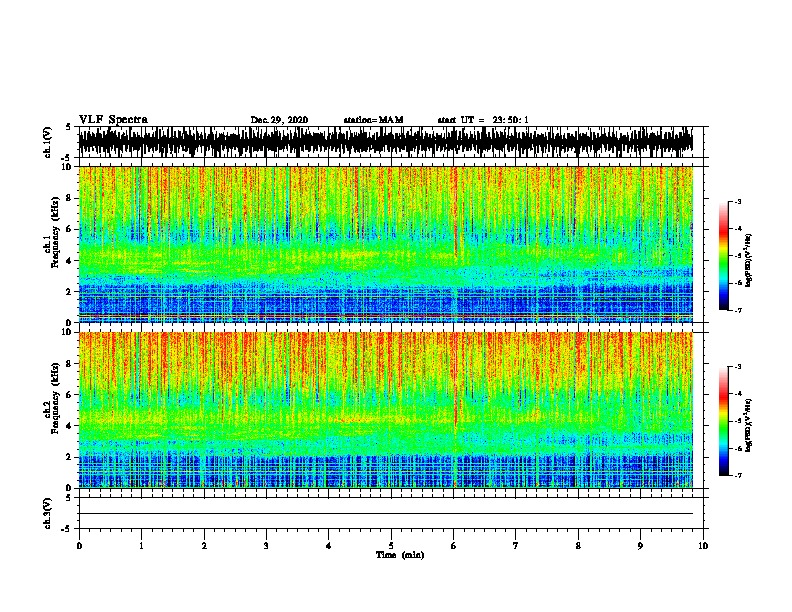The image size is (792, 612).
Task: Click the "5" tick on Time axis
Action: (x=391, y=546)
